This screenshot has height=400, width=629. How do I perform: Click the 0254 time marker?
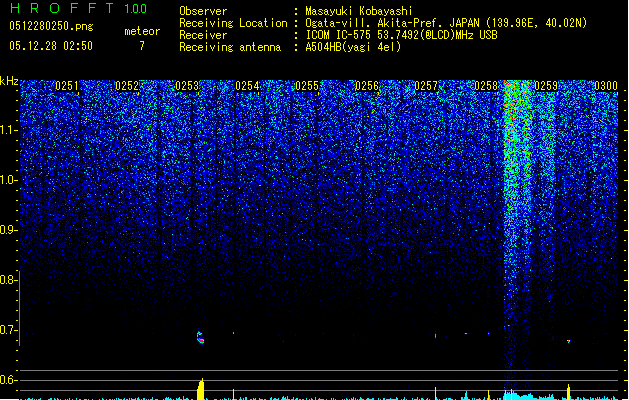coord(247,86)
